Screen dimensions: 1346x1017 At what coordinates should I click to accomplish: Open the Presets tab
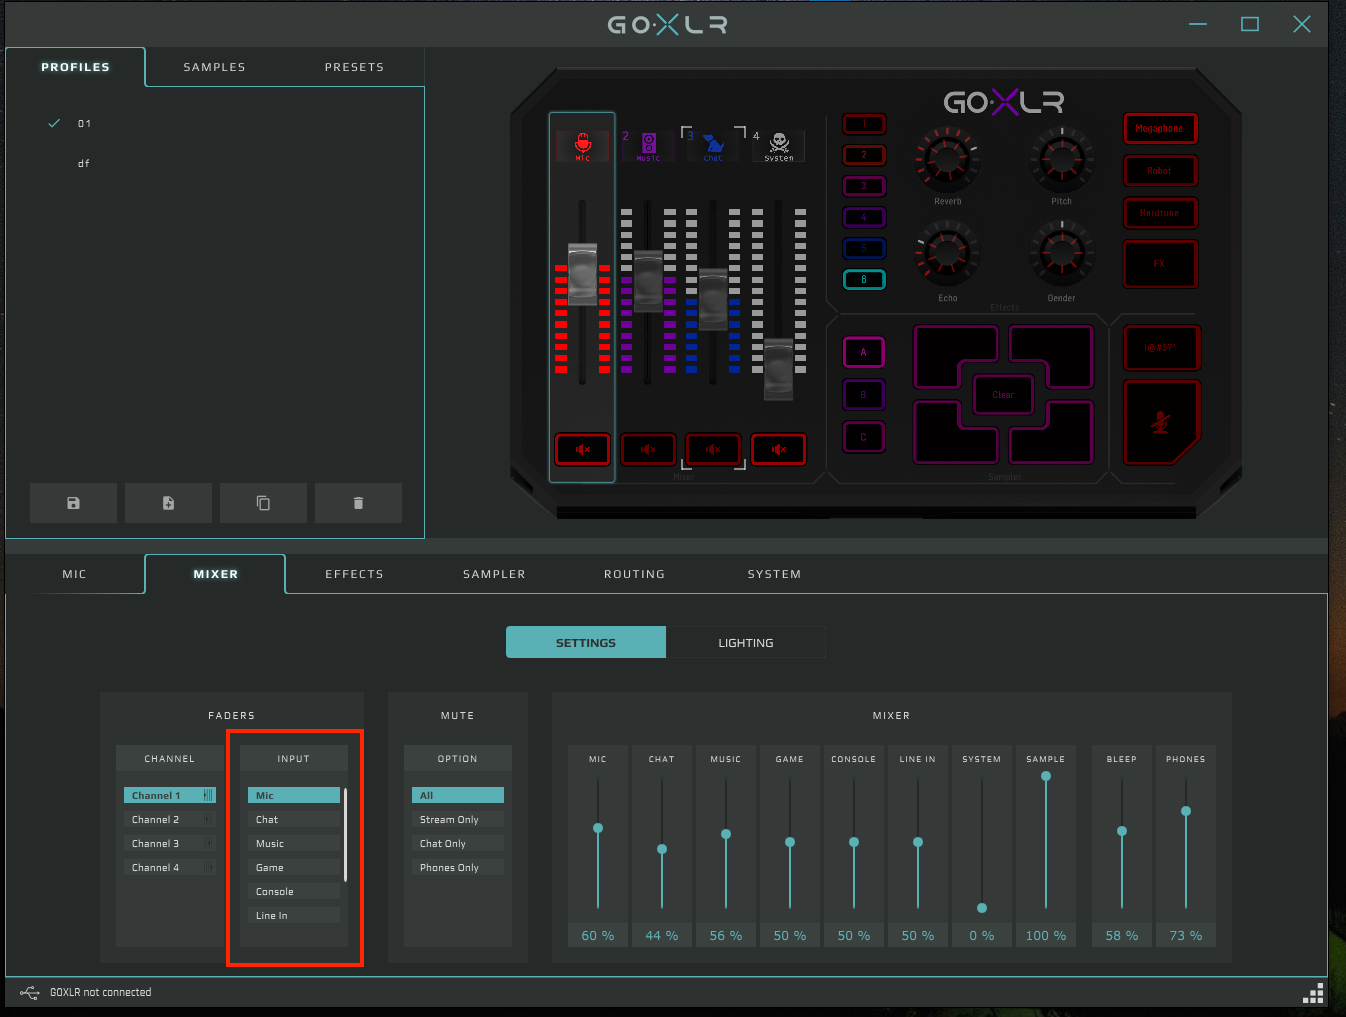354,67
